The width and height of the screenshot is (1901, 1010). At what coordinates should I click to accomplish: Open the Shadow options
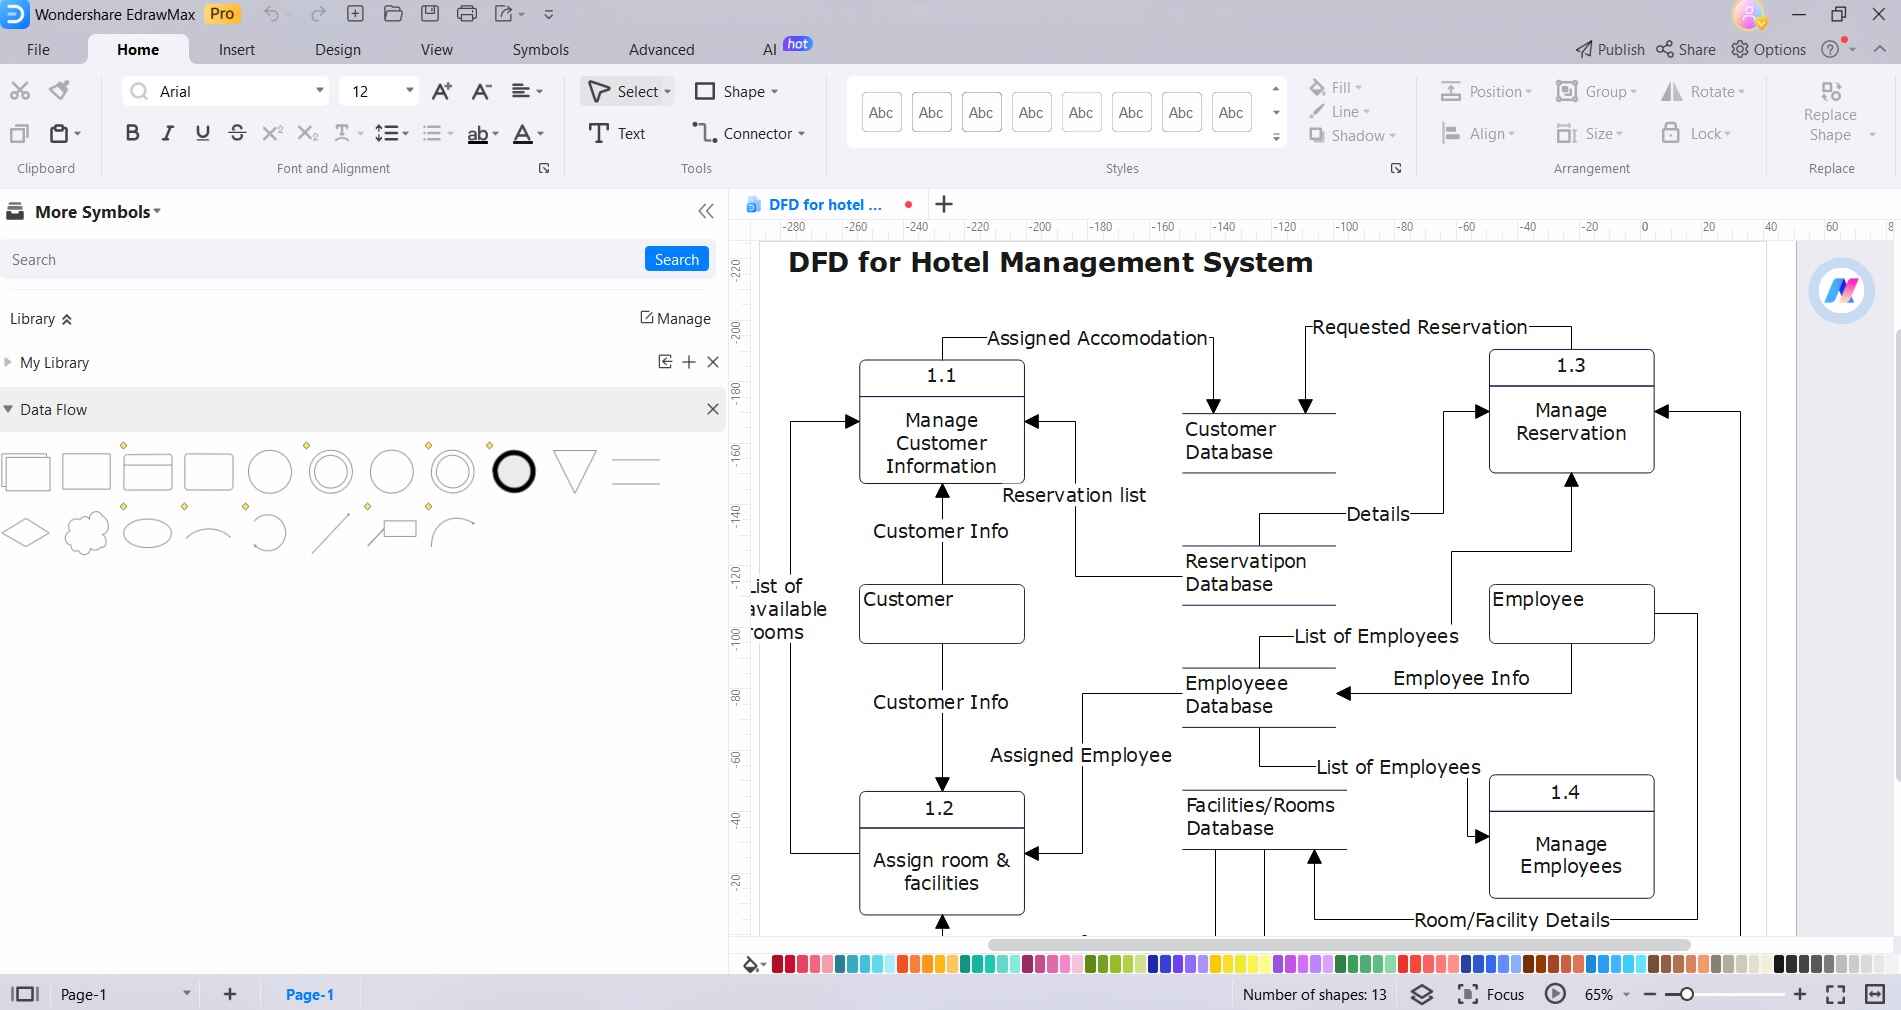click(1352, 135)
